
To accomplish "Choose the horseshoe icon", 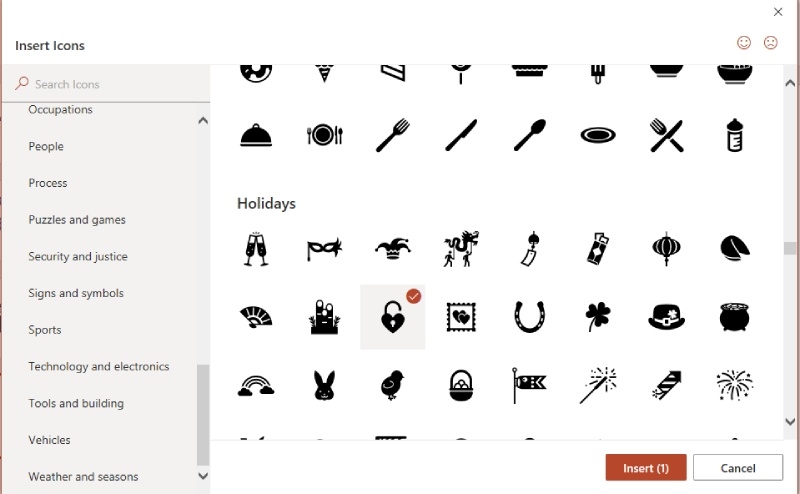I will (x=530, y=317).
